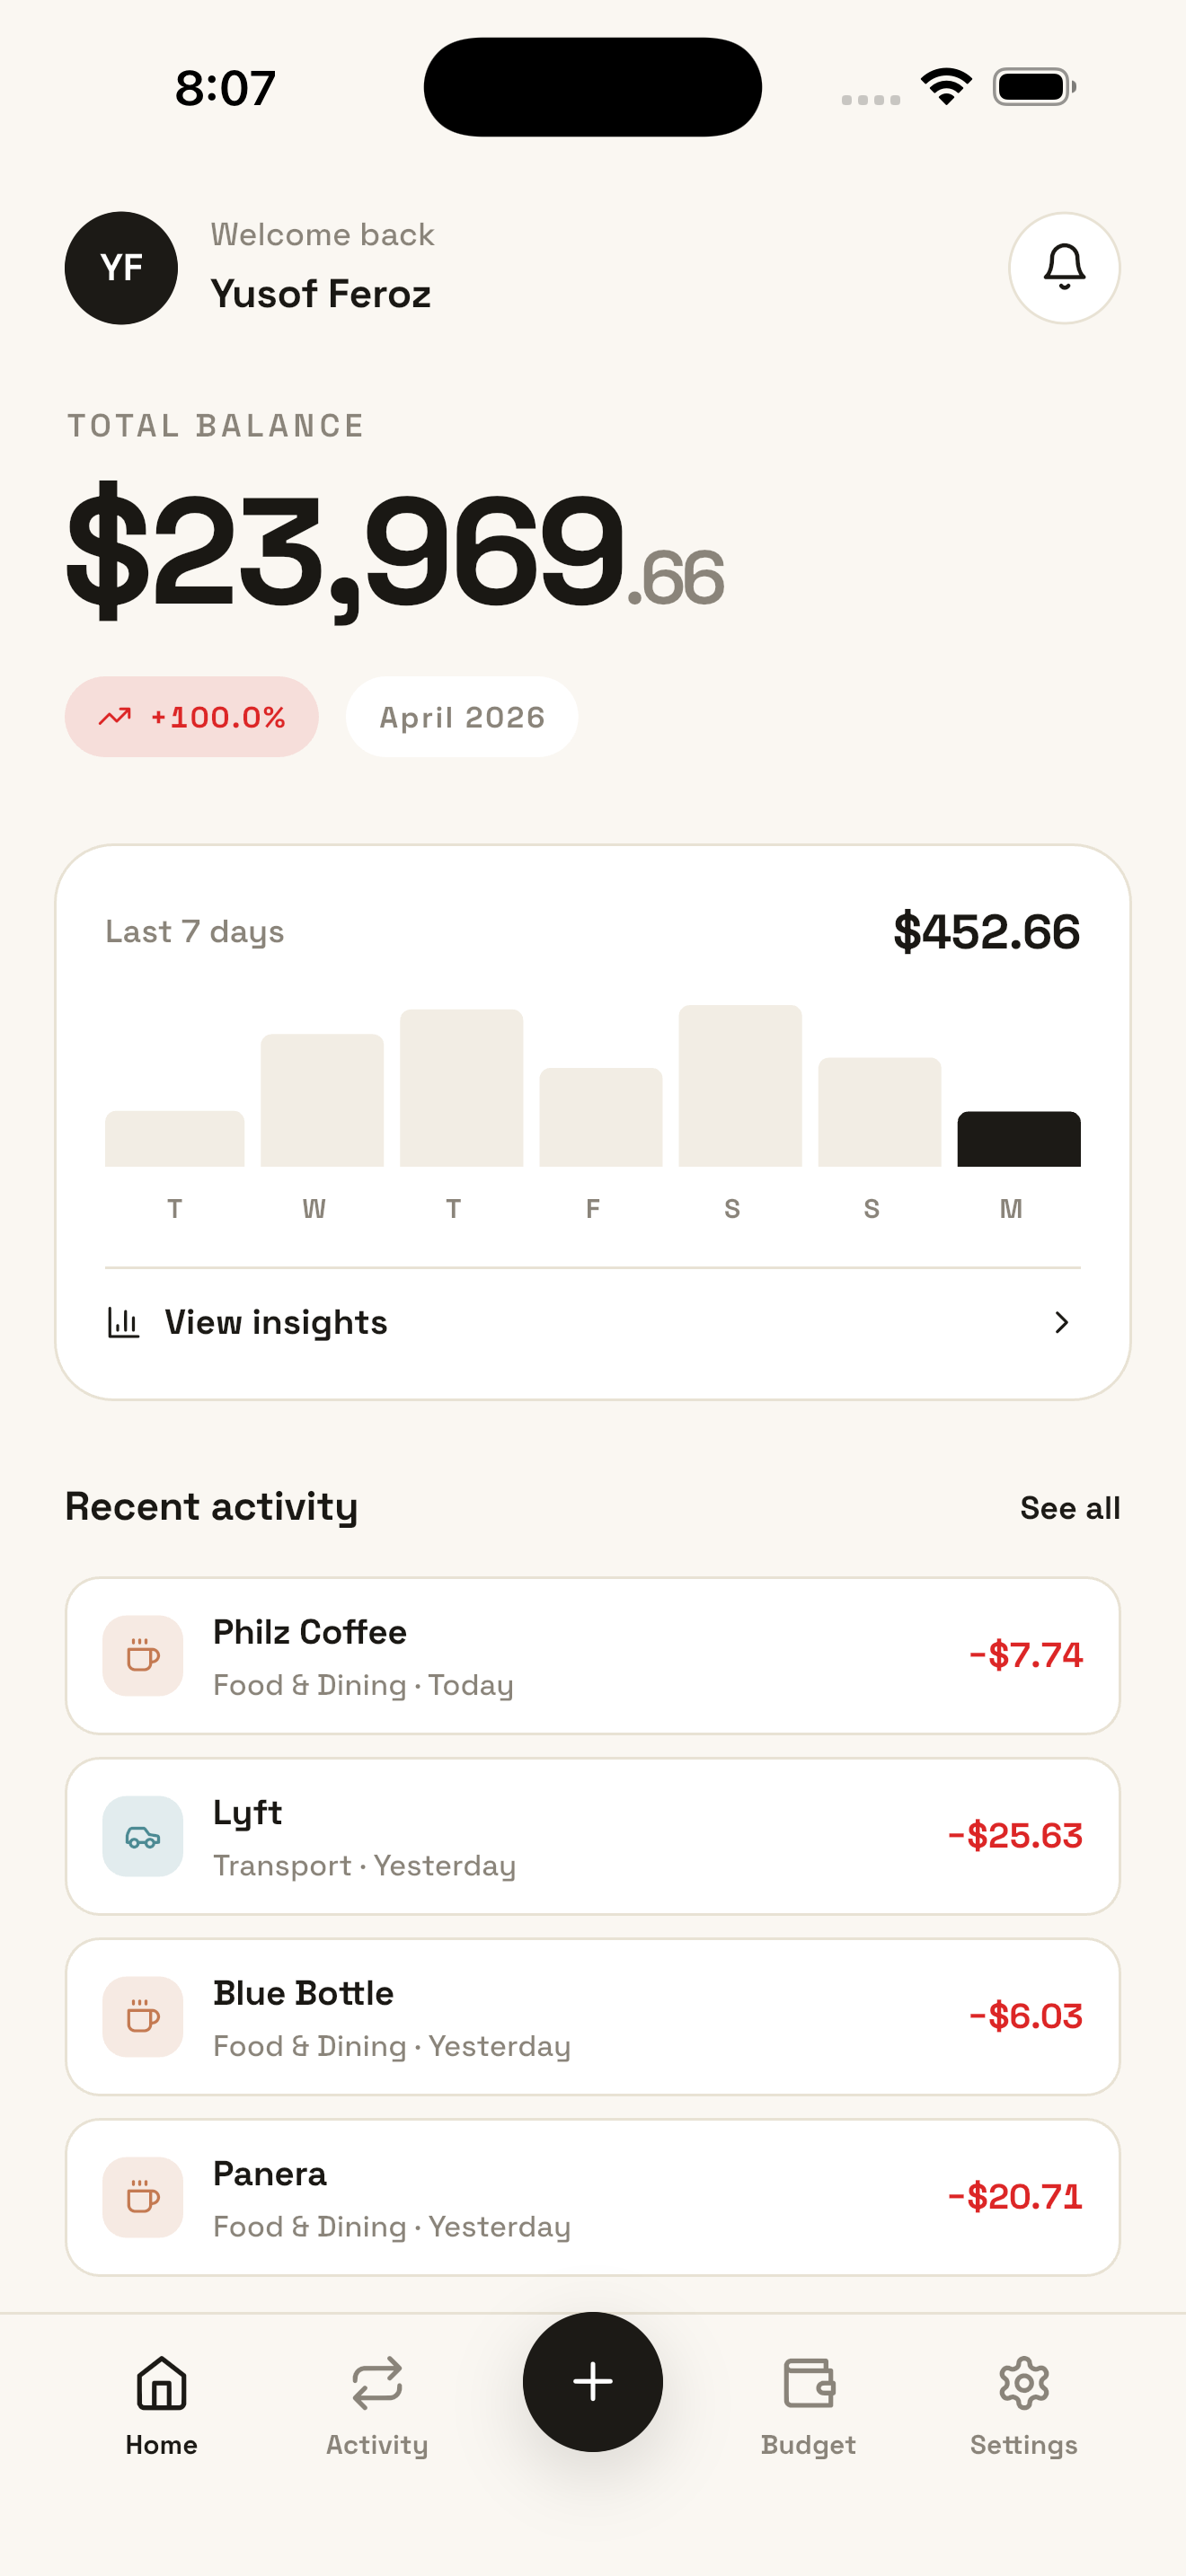Click See all recent activity
1186x2576 pixels.
click(1069, 1508)
